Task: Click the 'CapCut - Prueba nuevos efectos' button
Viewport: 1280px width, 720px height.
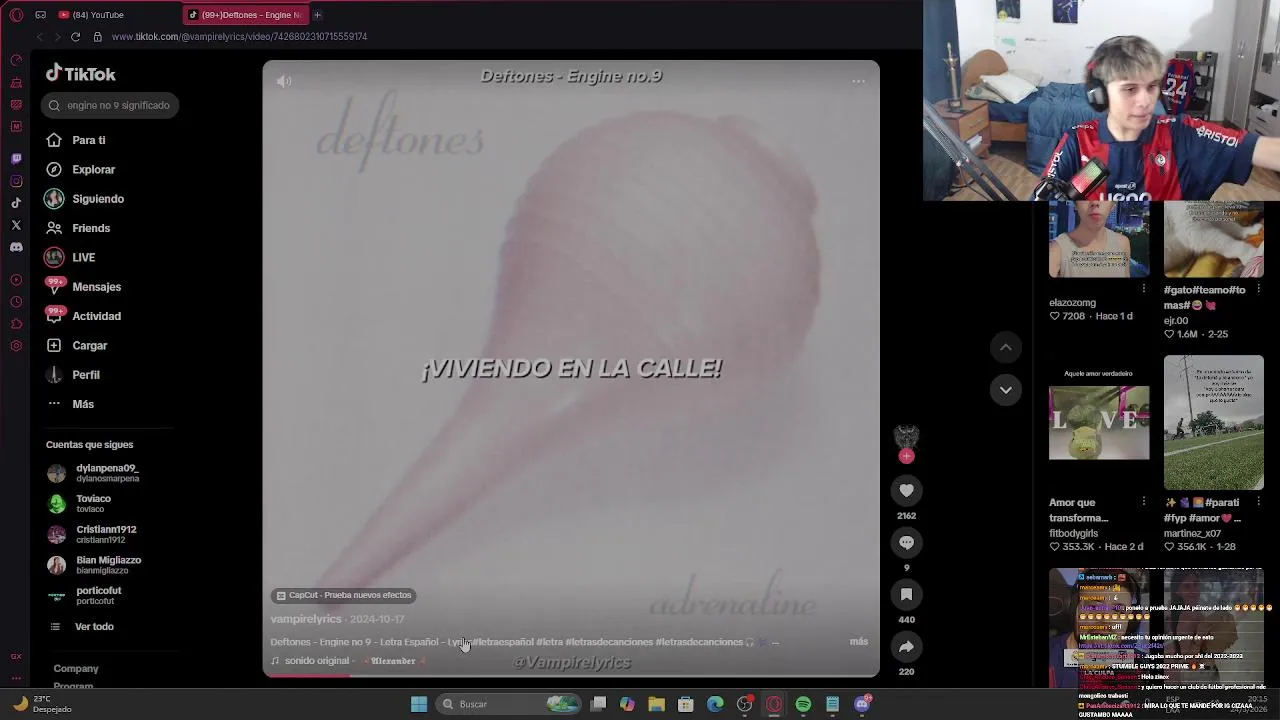Action: click(343, 595)
